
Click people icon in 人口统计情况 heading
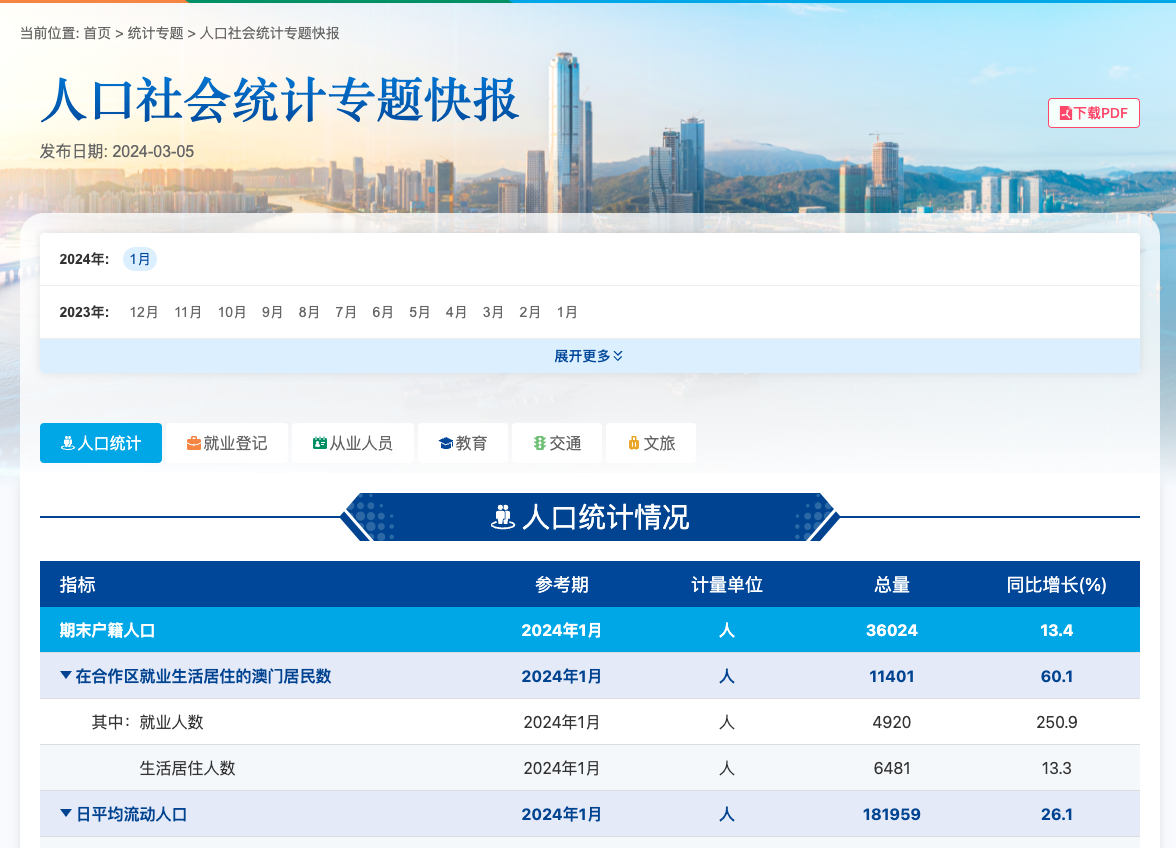click(x=503, y=517)
